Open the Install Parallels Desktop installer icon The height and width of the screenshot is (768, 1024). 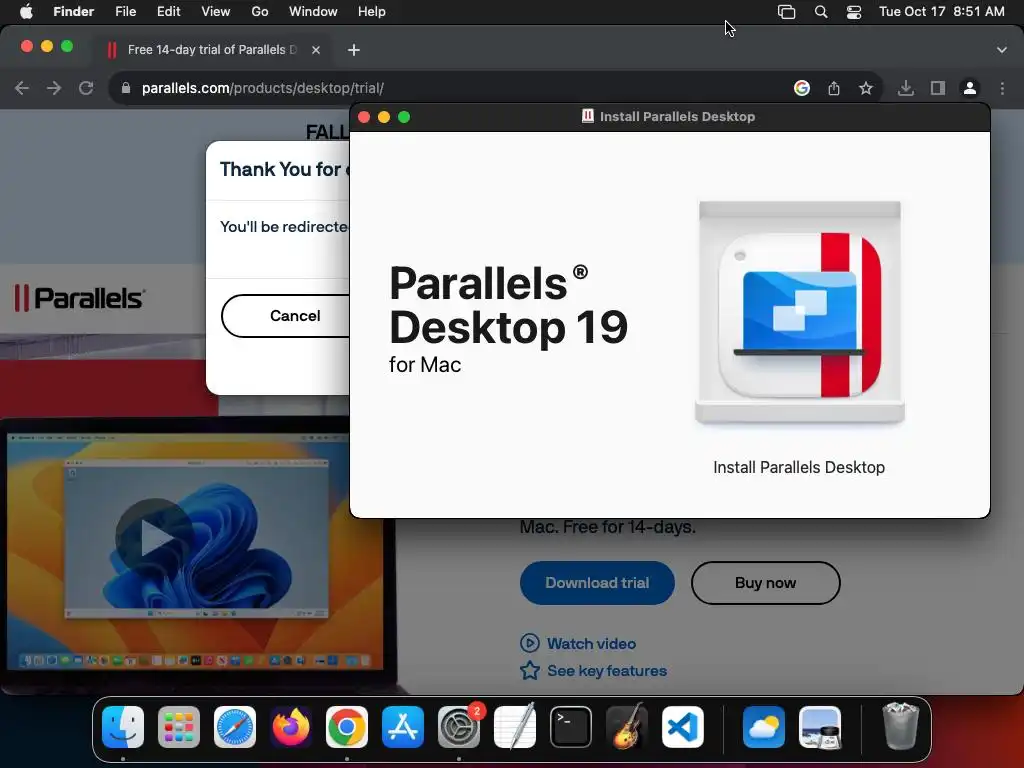tap(799, 313)
